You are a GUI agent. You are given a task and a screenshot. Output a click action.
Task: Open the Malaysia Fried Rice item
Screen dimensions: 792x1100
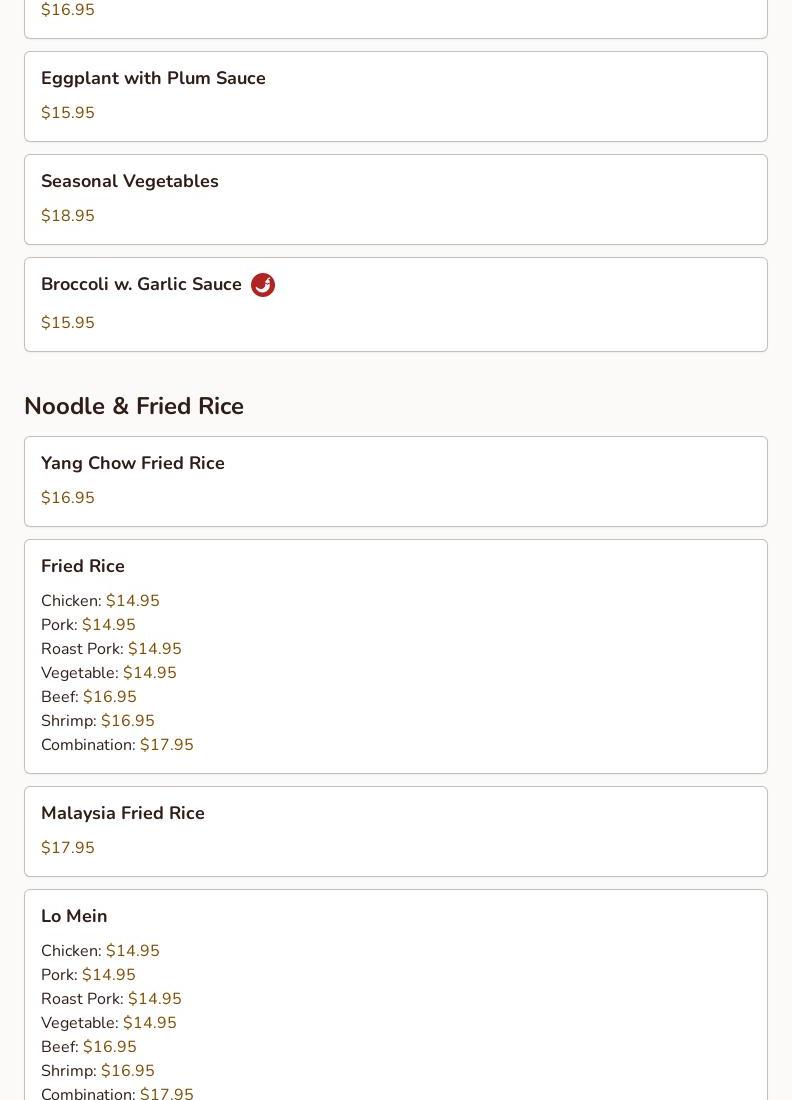point(123,813)
